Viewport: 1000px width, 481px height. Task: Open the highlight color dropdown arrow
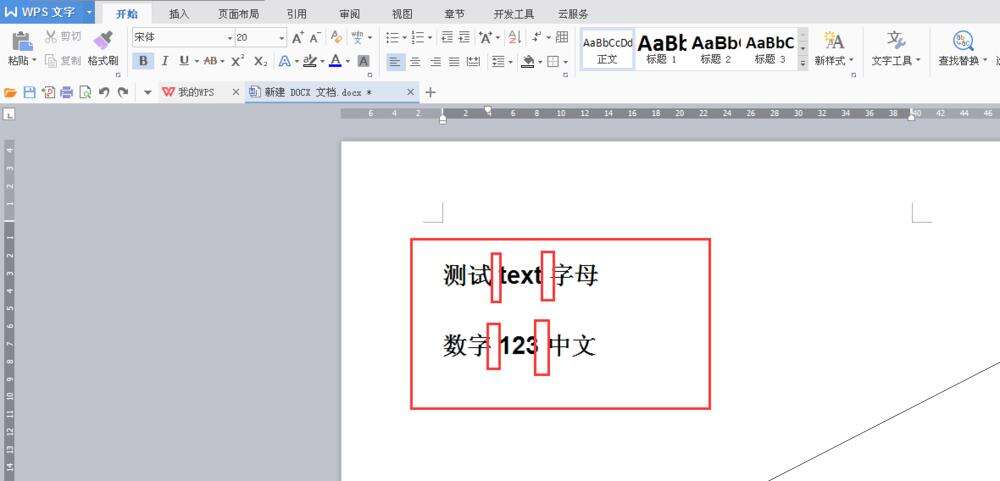pos(323,62)
